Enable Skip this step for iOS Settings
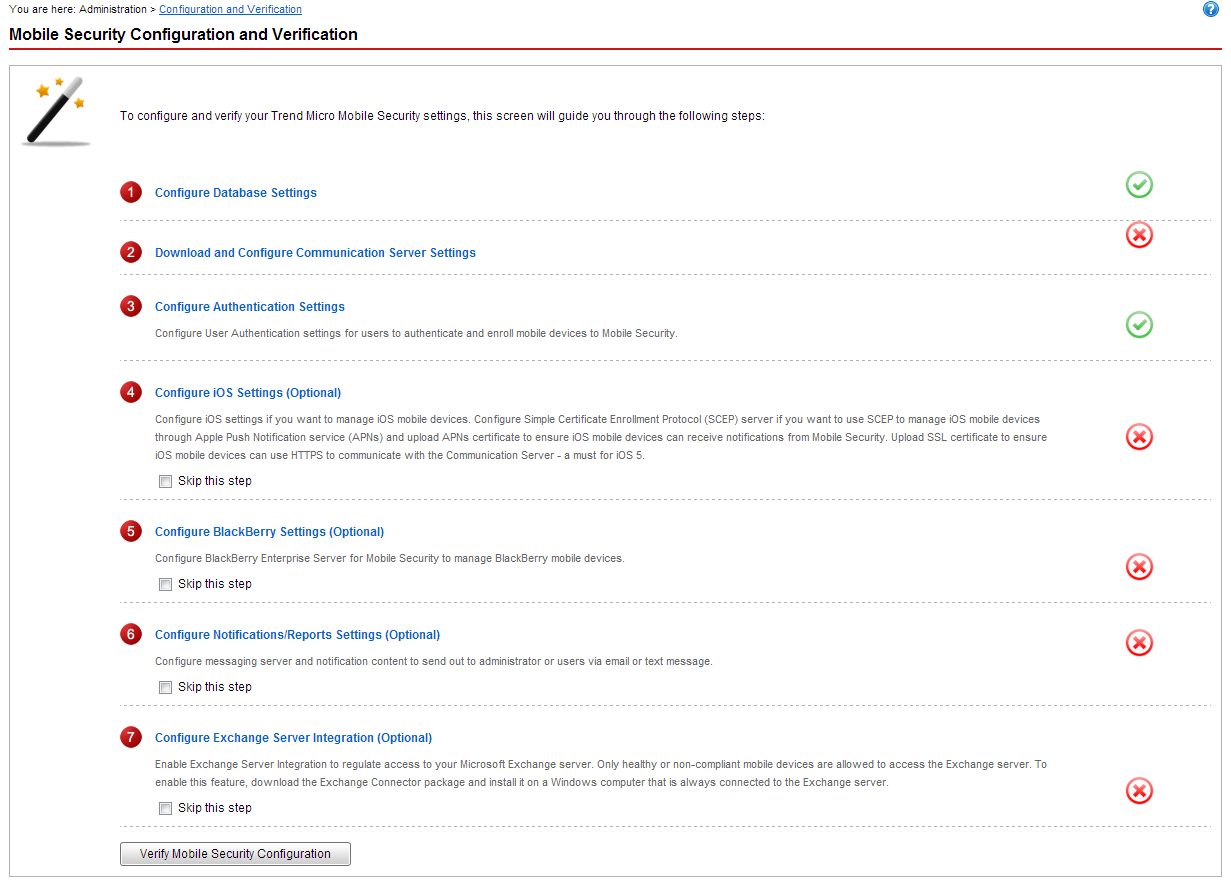This screenshot has width=1231, height=892. pos(166,482)
